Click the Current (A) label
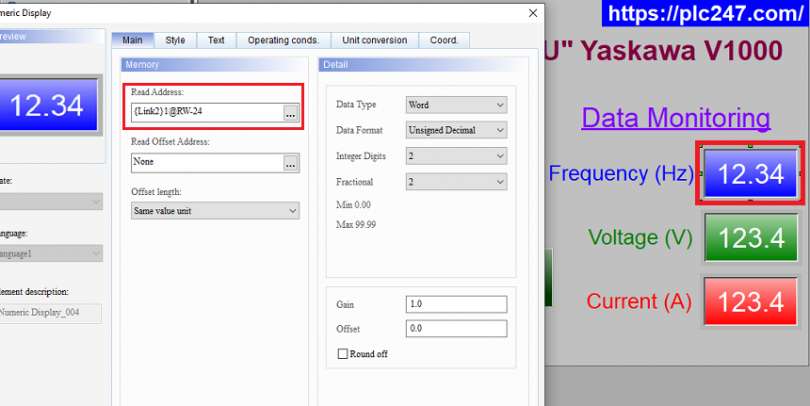 pyautogui.click(x=639, y=302)
